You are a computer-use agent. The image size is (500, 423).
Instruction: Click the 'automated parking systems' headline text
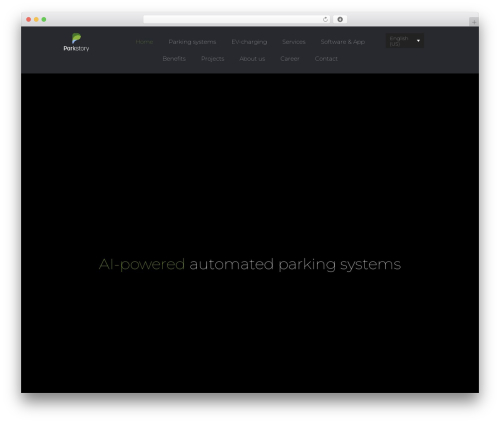[x=295, y=265]
